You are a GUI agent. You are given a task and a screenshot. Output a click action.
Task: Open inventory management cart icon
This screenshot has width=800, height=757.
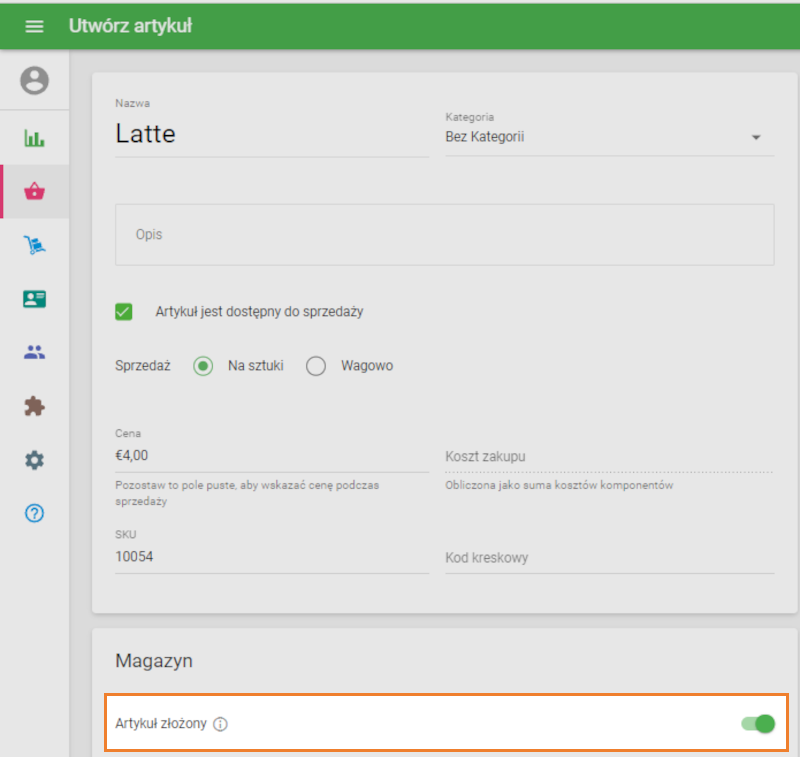[34, 245]
